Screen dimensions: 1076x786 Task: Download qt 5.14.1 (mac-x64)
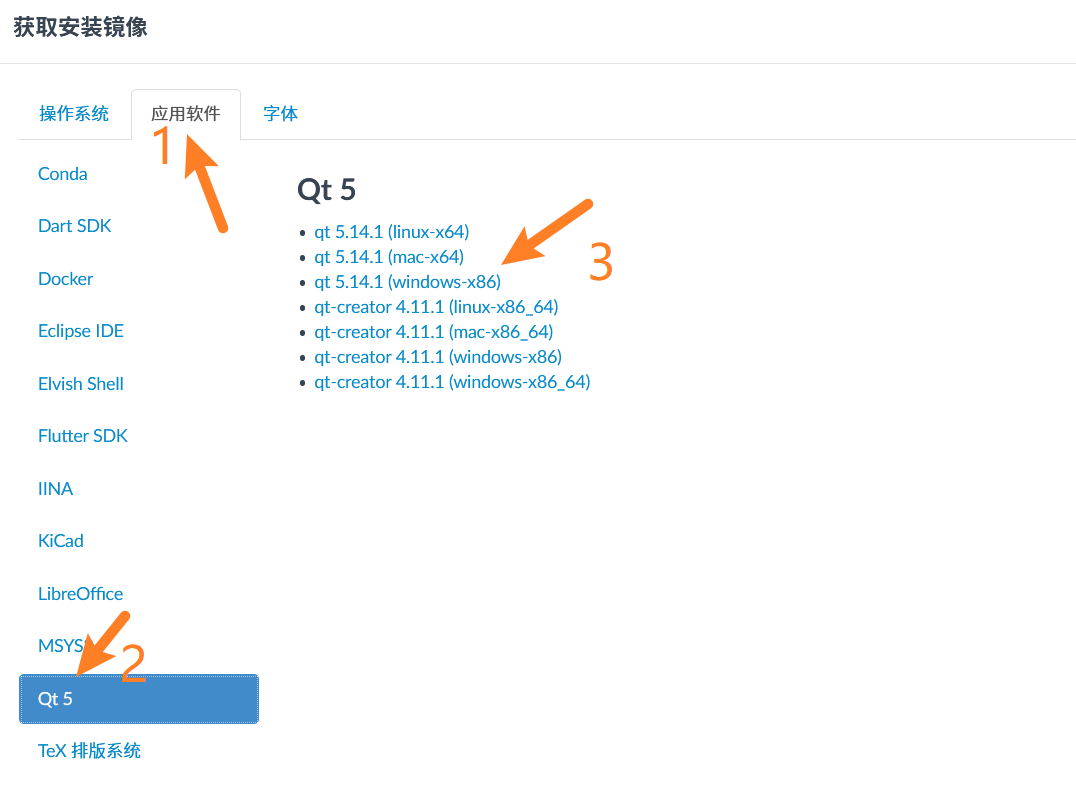coord(389,257)
